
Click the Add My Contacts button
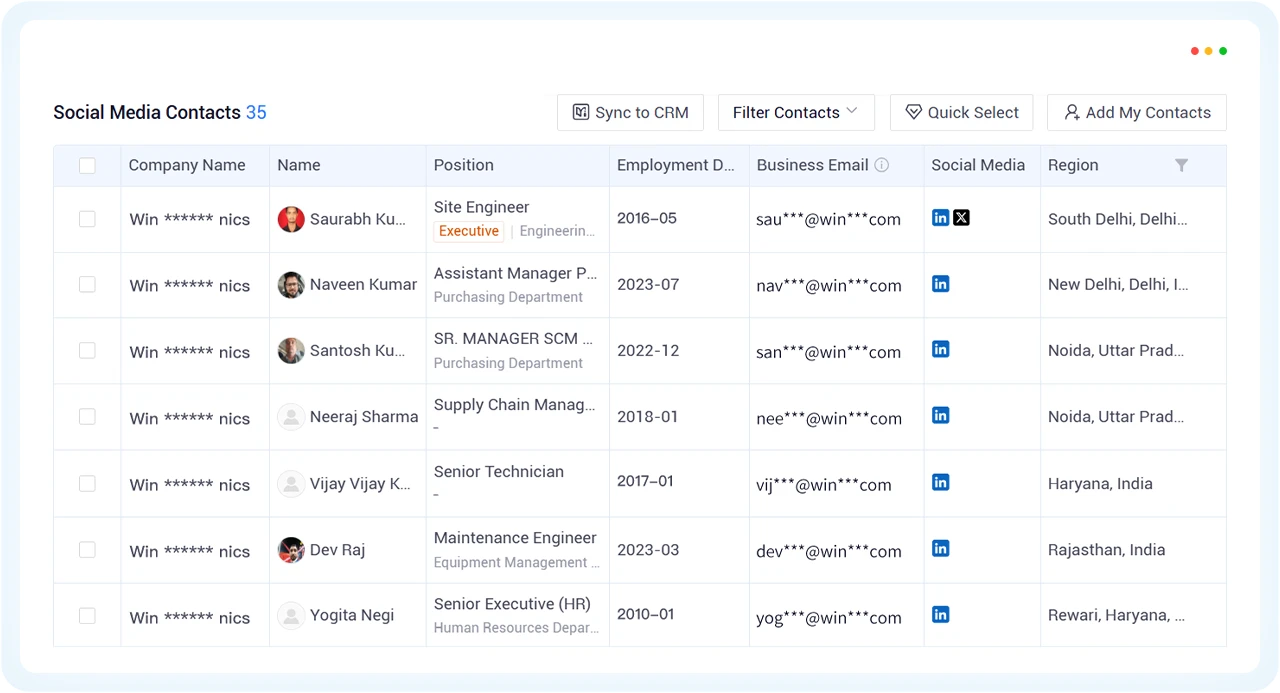(1137, 112)
